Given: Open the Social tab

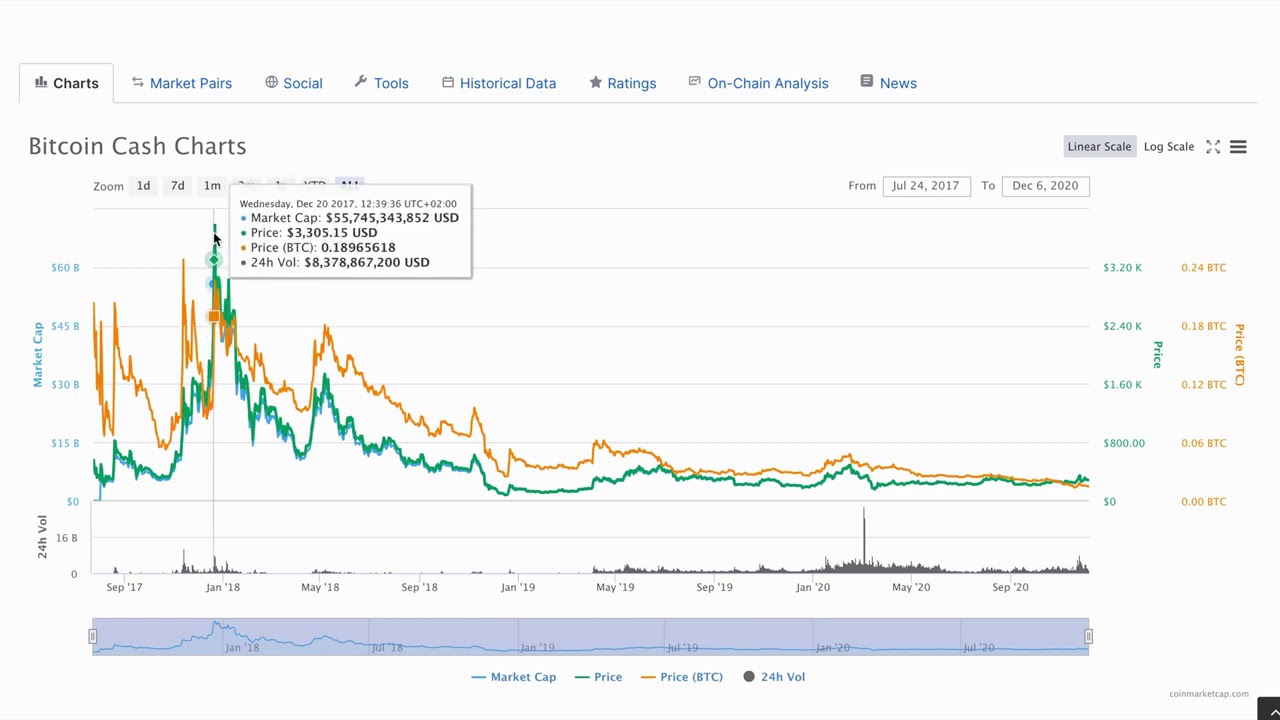Looking at the screenshot, I should (293, 83).
